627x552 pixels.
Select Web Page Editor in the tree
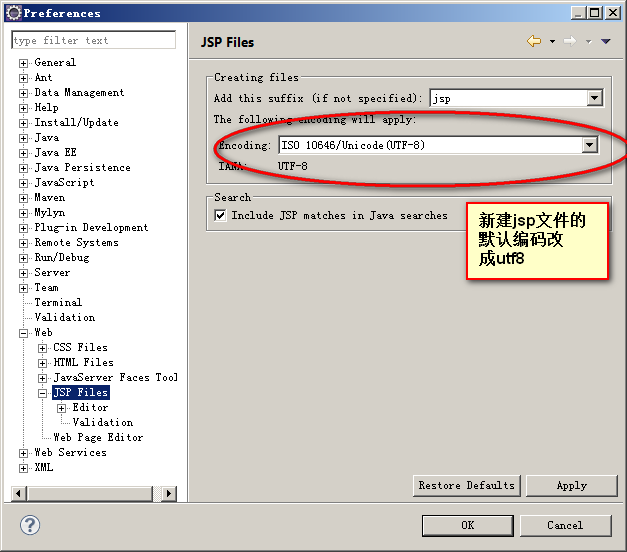pyautogui.click(x=97, y=437)
